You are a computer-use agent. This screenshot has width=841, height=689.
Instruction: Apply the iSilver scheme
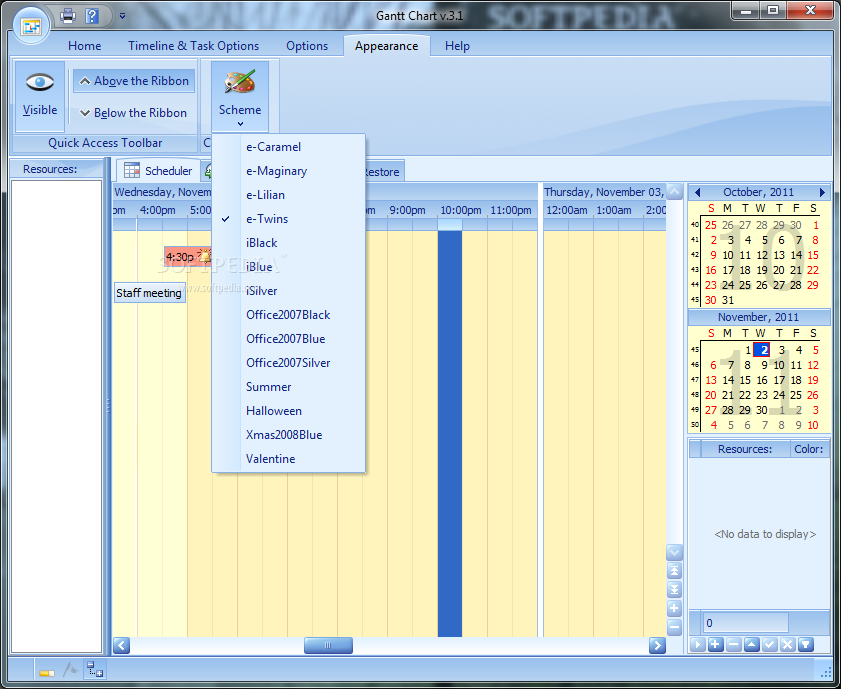point(289,291)
